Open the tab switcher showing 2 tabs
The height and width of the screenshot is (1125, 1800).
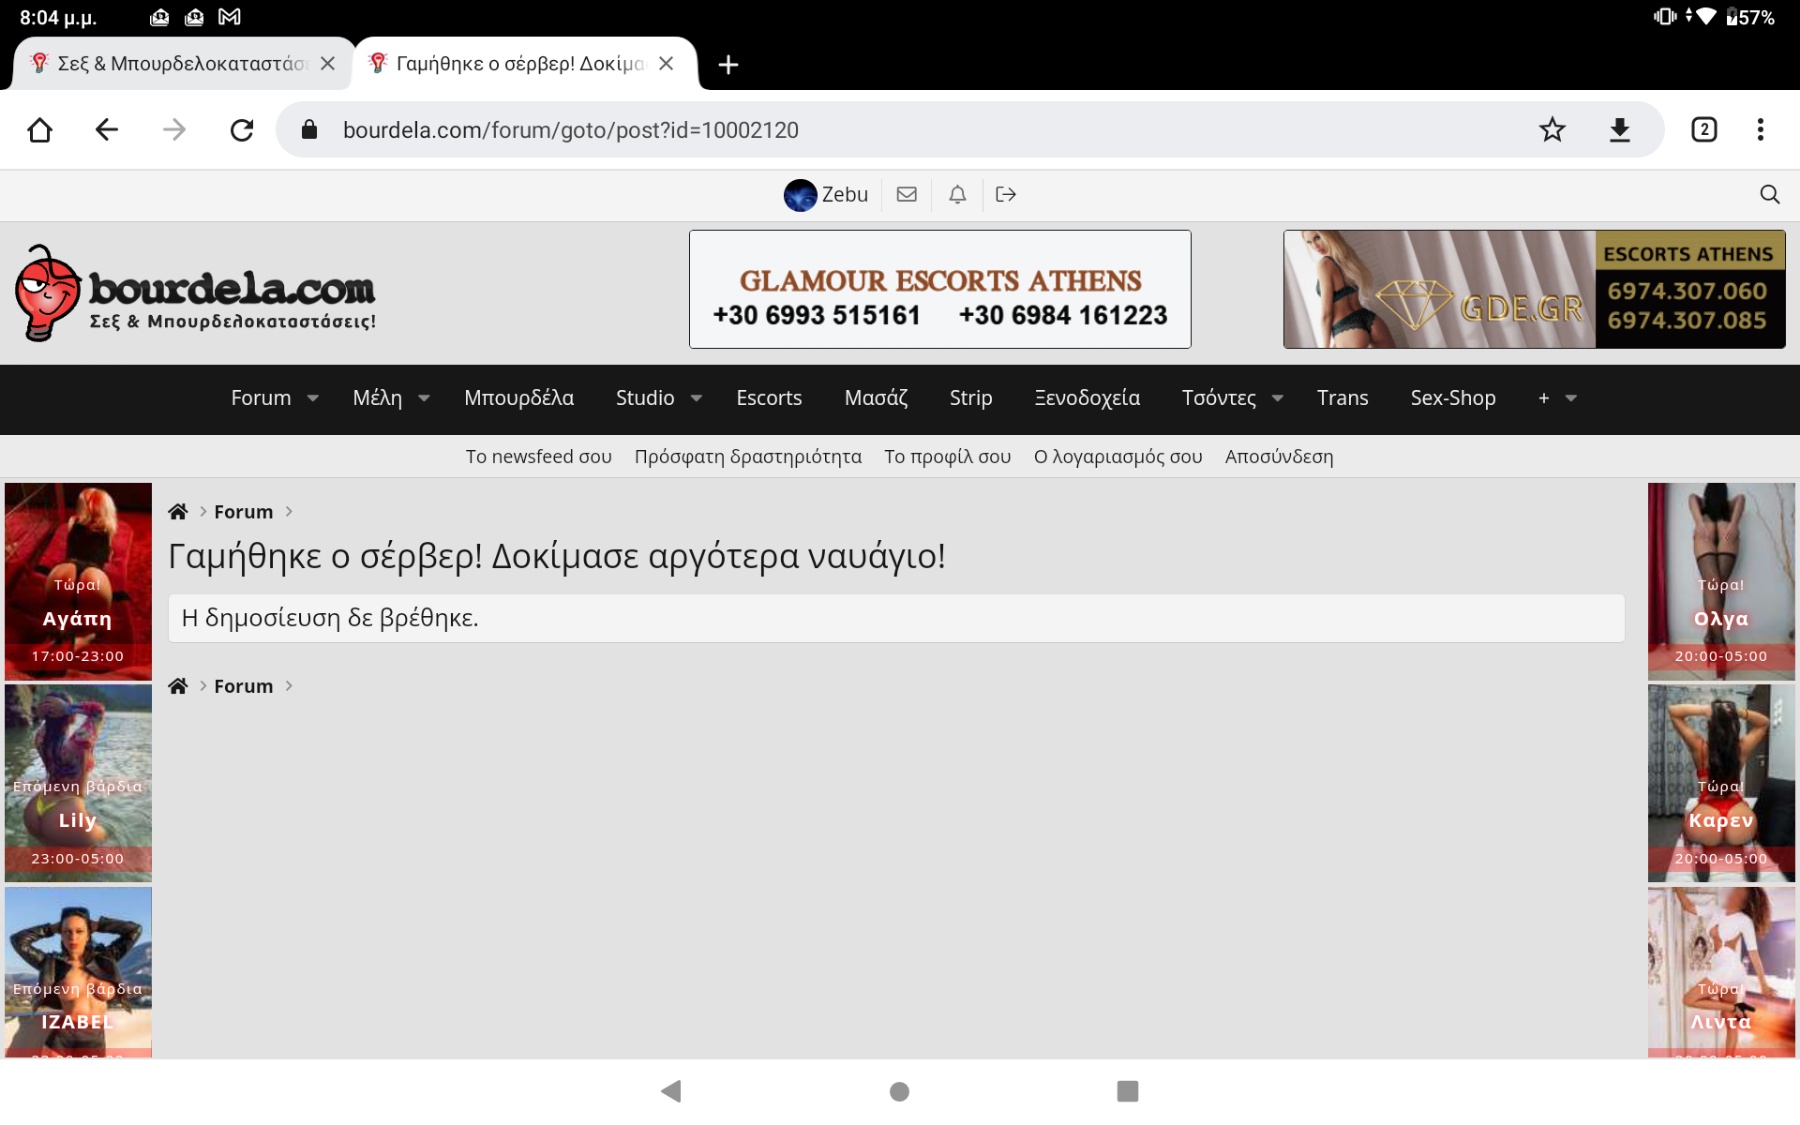[1704, 130]
